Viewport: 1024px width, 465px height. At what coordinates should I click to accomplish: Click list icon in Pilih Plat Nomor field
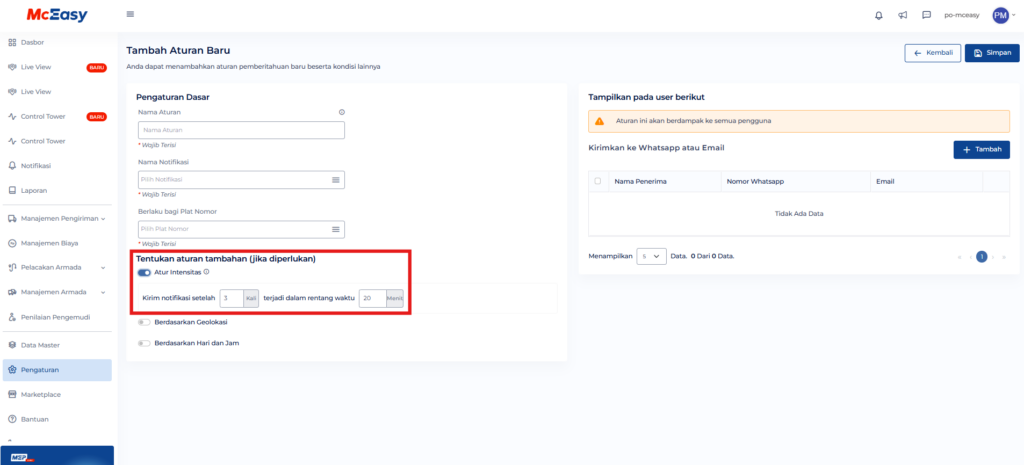336,229
